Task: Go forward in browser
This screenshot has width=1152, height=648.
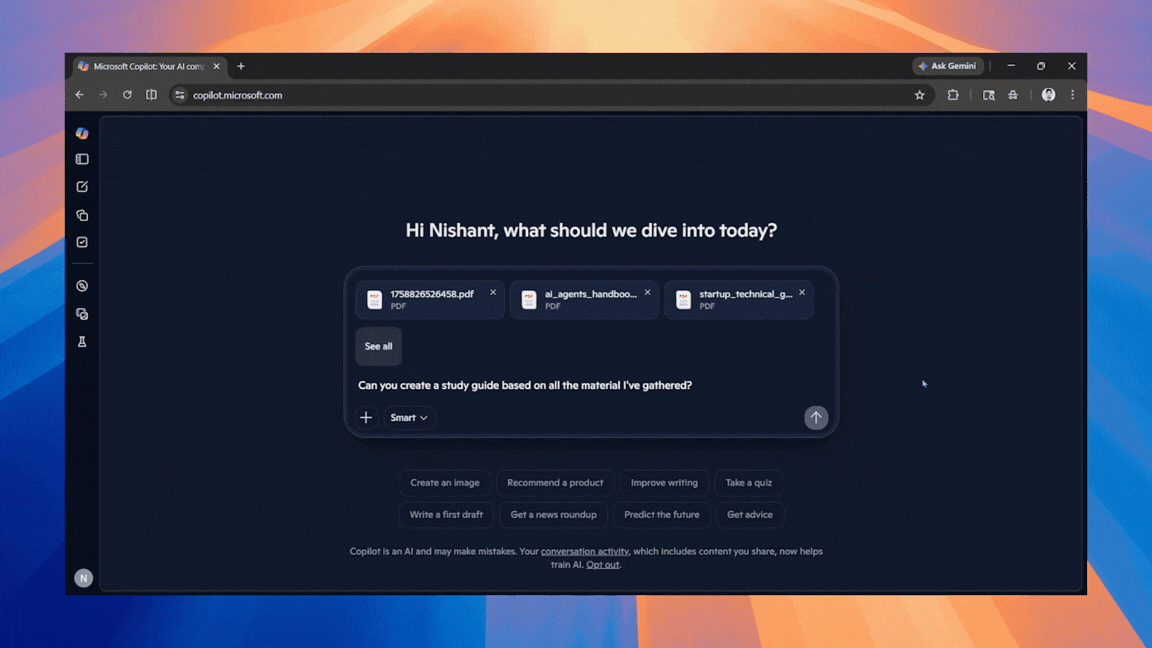Action: coord(104,95)
